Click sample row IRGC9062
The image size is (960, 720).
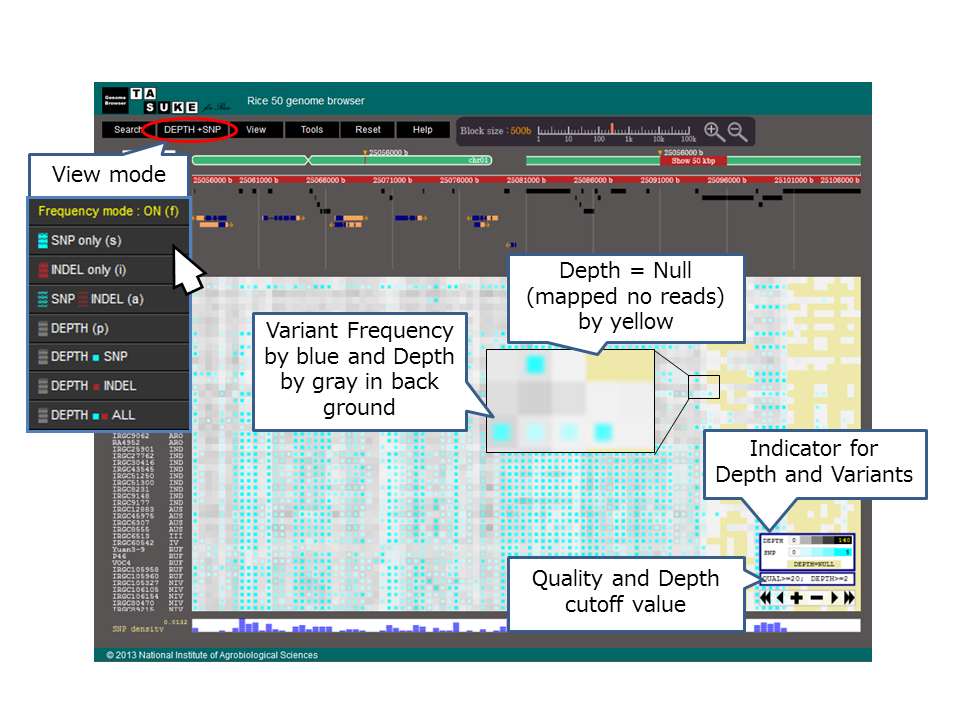(x=148, y=436)
